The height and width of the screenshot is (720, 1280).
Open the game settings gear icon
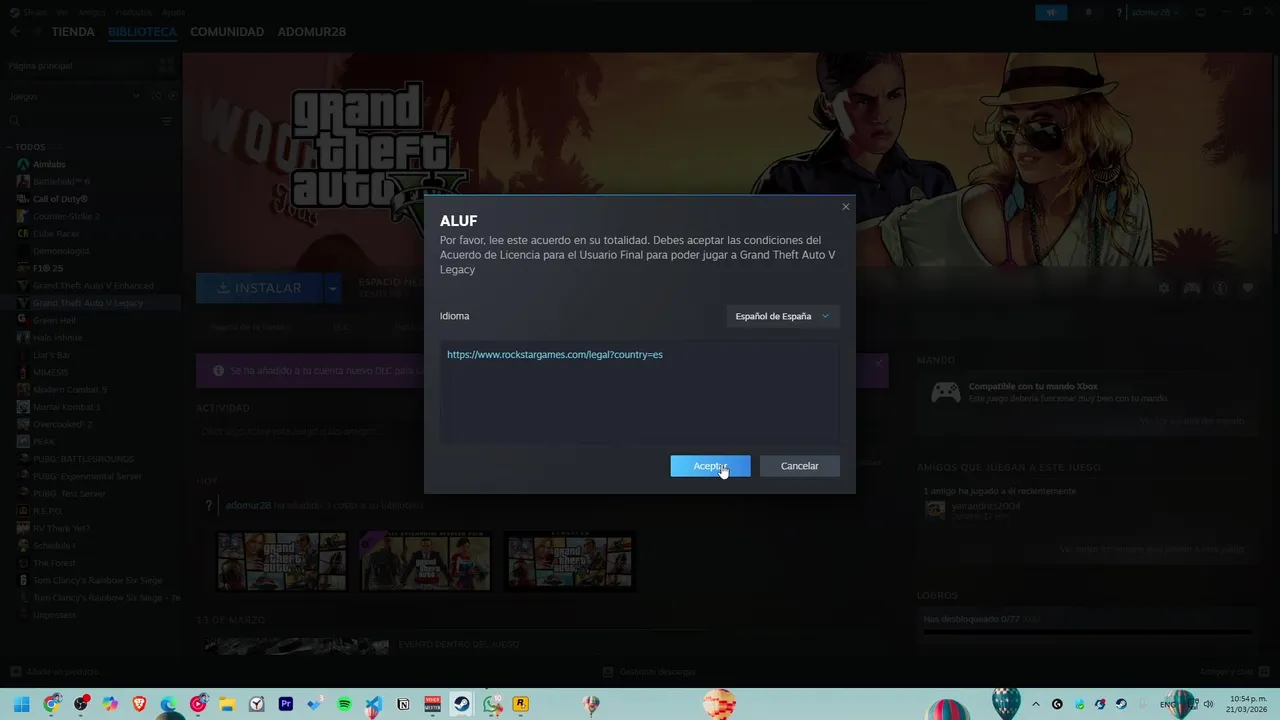click(x=1164, y=288)
